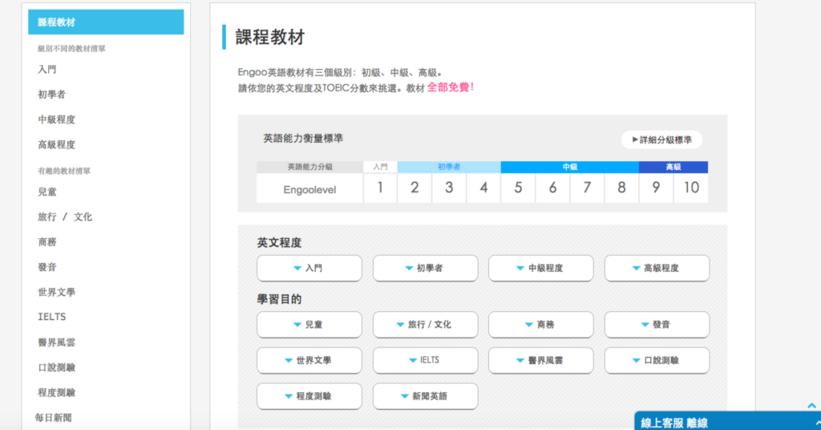Expand the 高級程度 dropdown button

657,268
